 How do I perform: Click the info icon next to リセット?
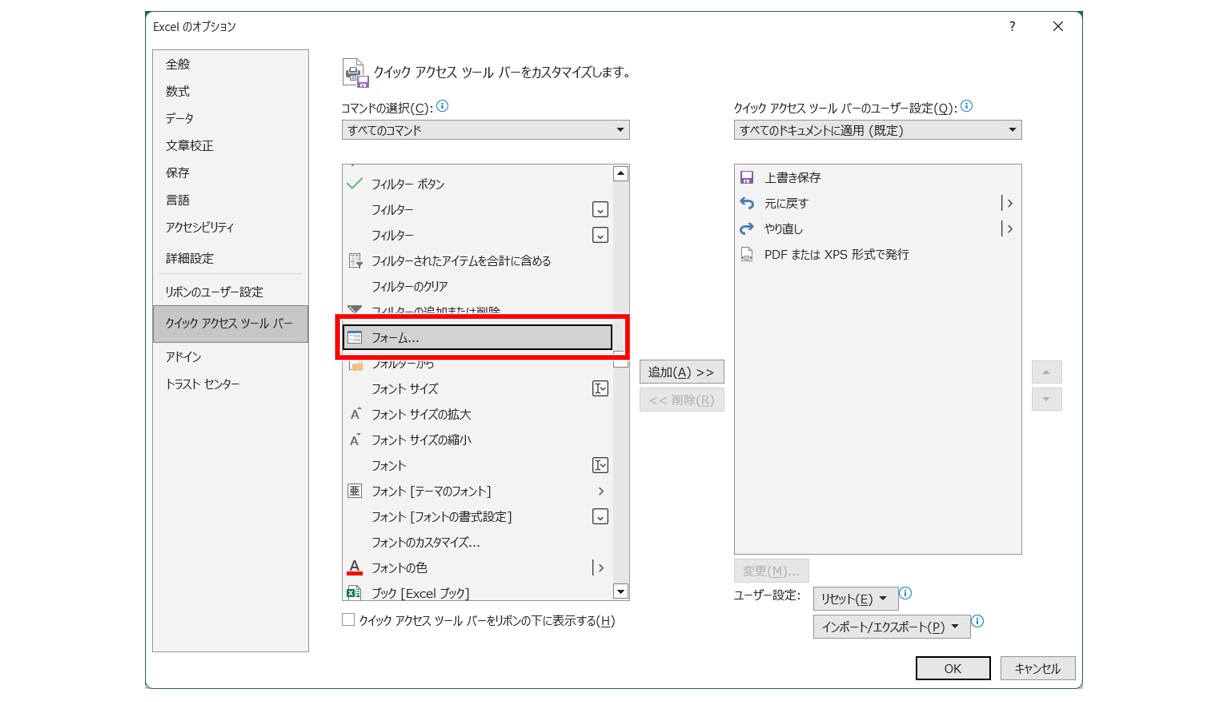(906, 593)
